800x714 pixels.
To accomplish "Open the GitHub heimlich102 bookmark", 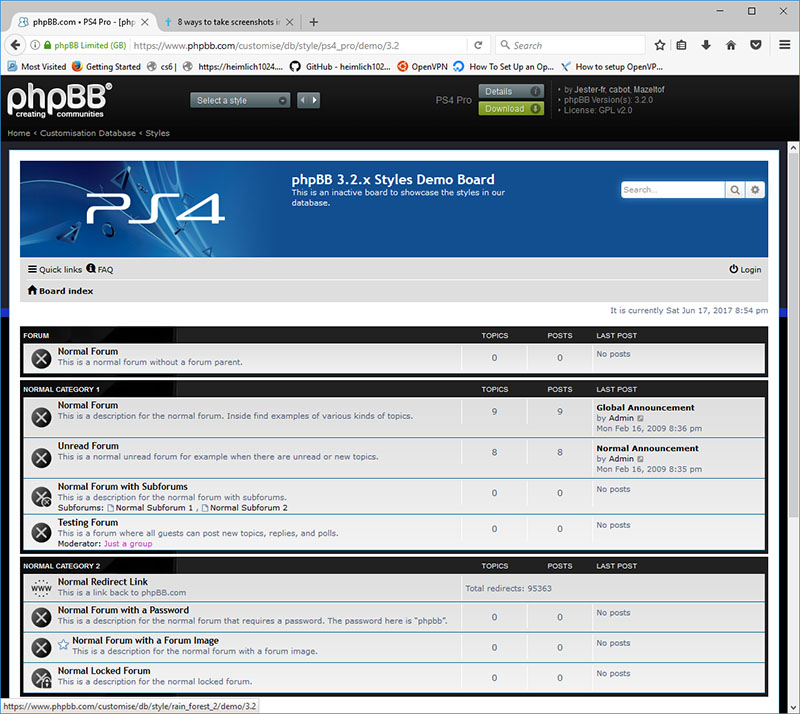I will point(340,66).
